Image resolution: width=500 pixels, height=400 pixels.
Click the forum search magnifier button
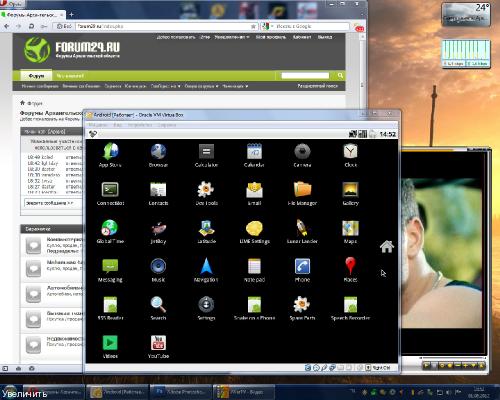(x=340, y=76)
